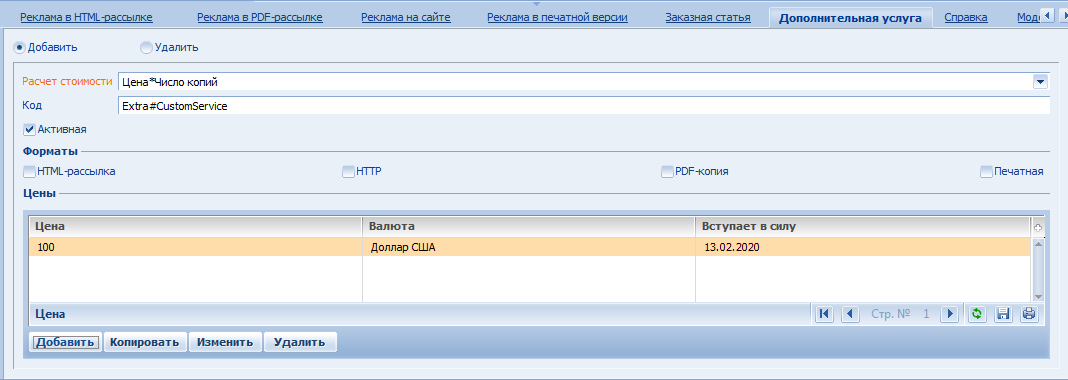Click the grid scrollbar down arrow

1038,296
